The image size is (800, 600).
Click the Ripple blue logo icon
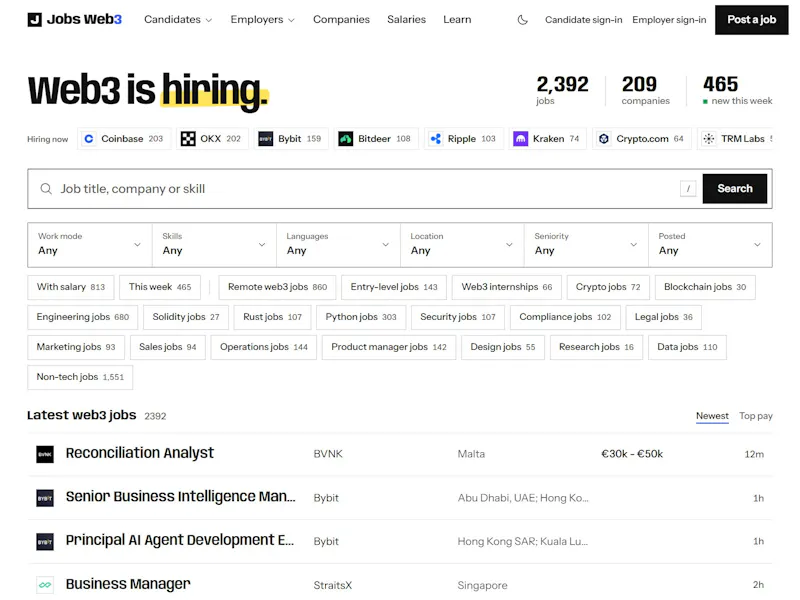coord(435,139)
